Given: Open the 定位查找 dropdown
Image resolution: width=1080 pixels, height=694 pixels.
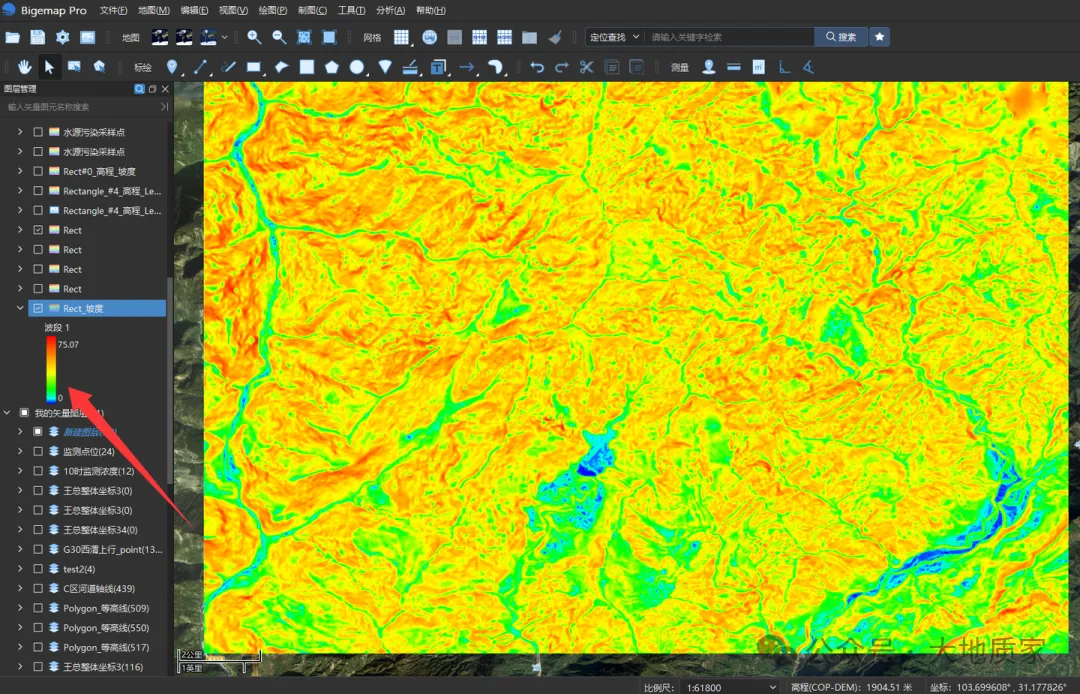Looking at the screenshot, I should (614, 37).
